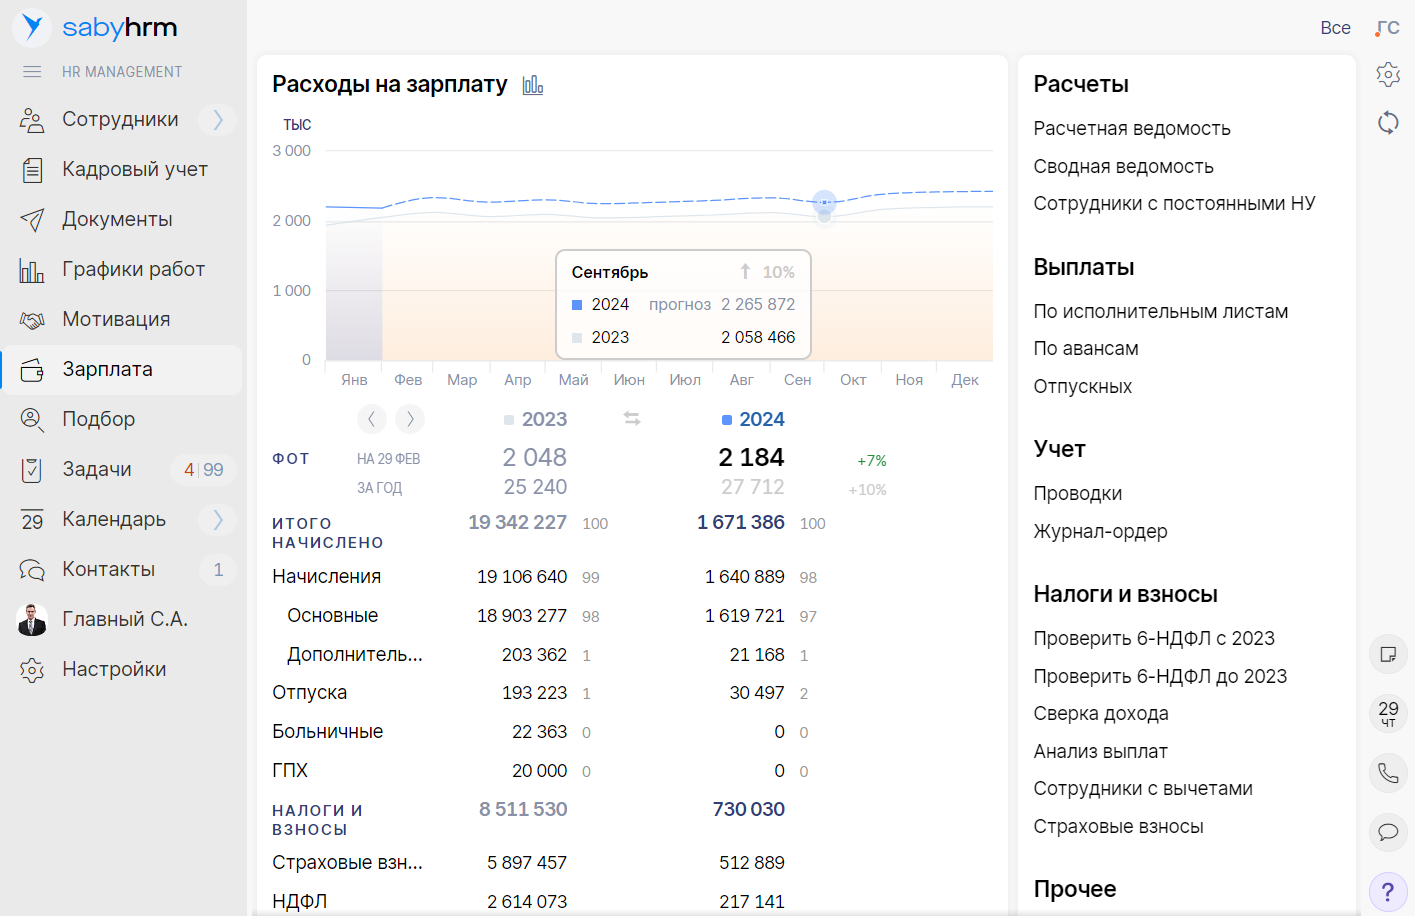1415x916 pixels.
Task: Expand the Календарь submenu chevron
Action: pos(217,518)
